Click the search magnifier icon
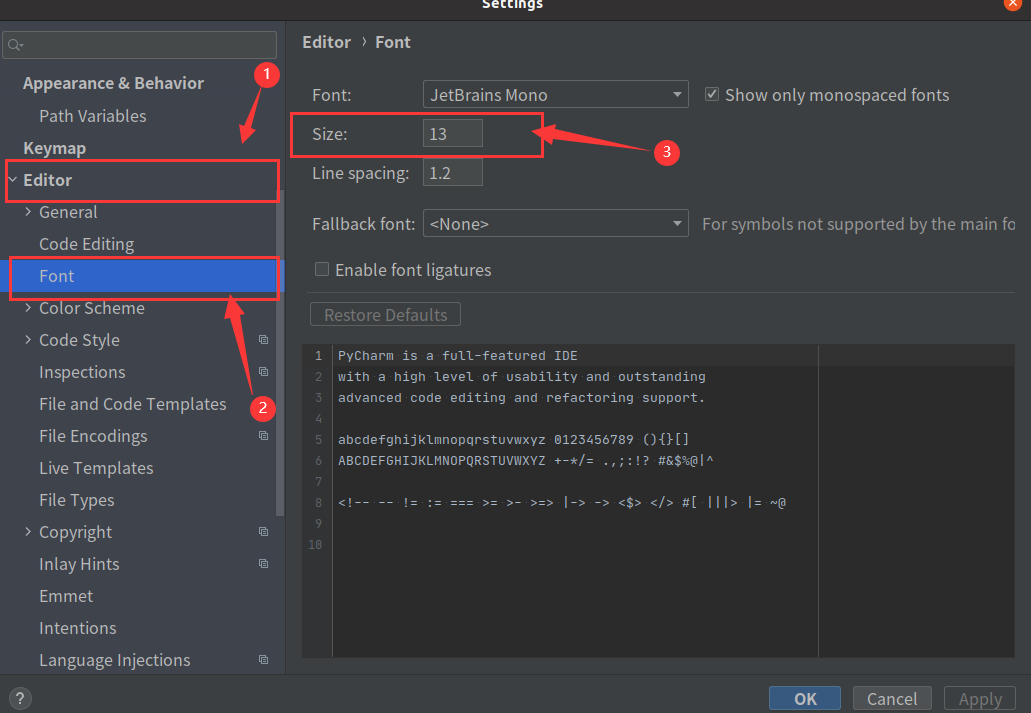This screenshot has height=713, width=1031. click(15, 45)
